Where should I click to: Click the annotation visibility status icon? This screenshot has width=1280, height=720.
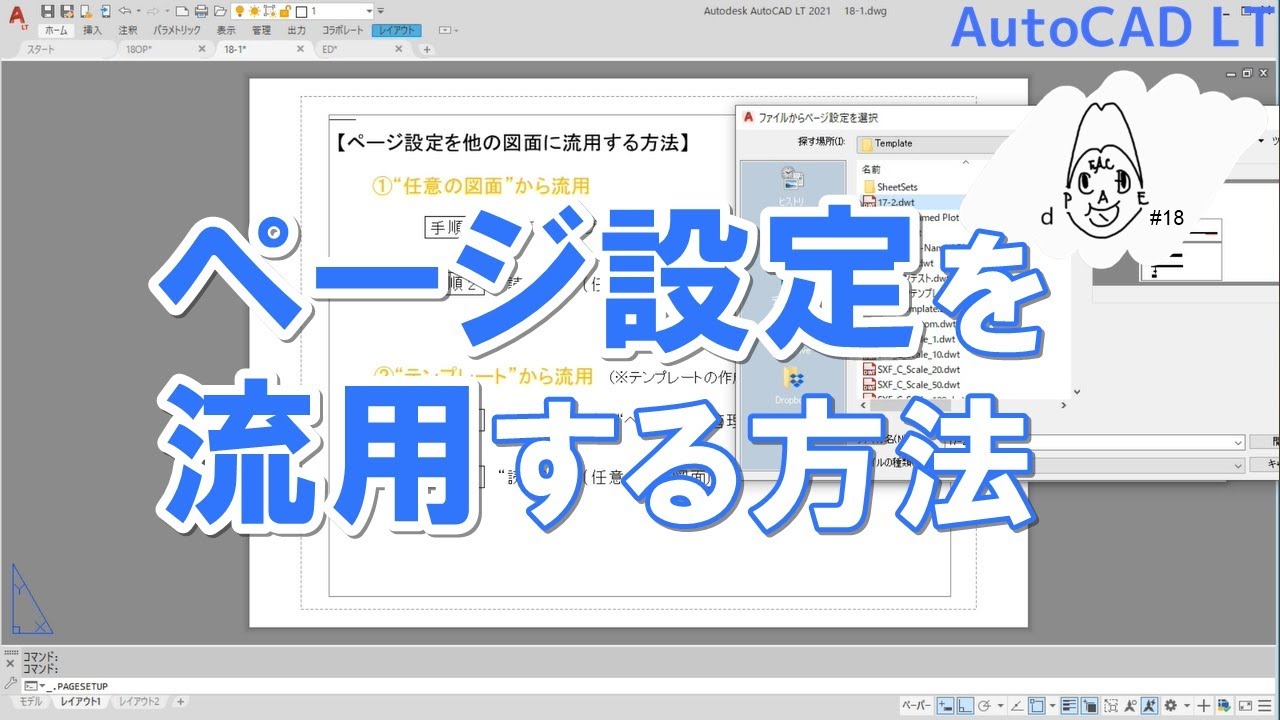(1131, 705)
